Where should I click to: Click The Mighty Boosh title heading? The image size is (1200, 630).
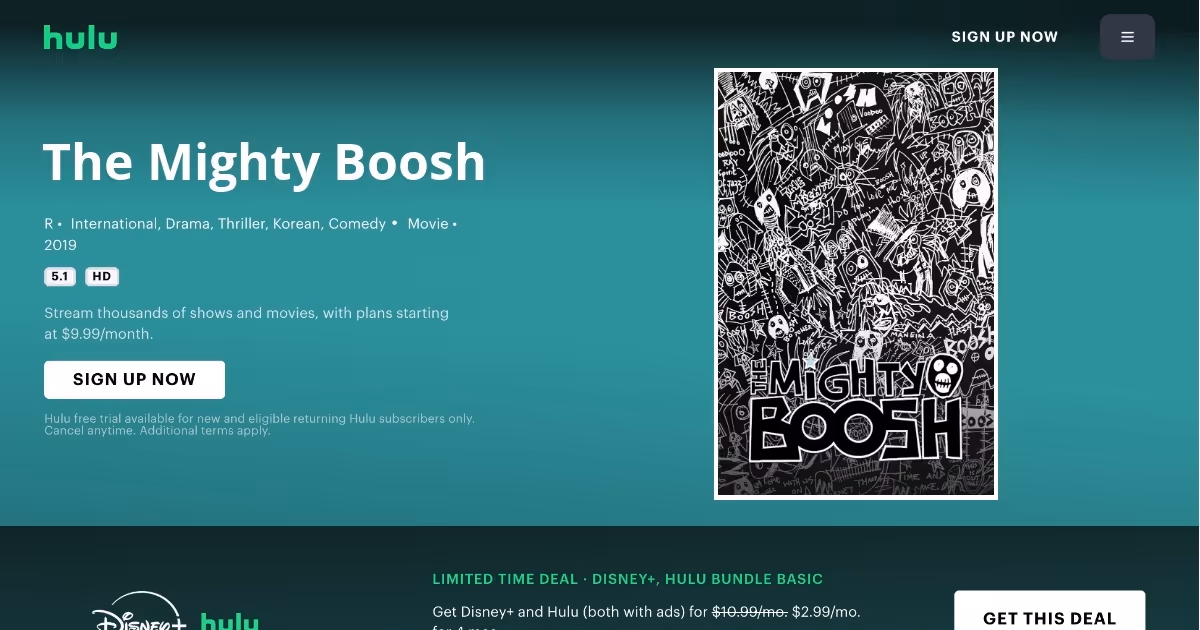coord(264,161)
